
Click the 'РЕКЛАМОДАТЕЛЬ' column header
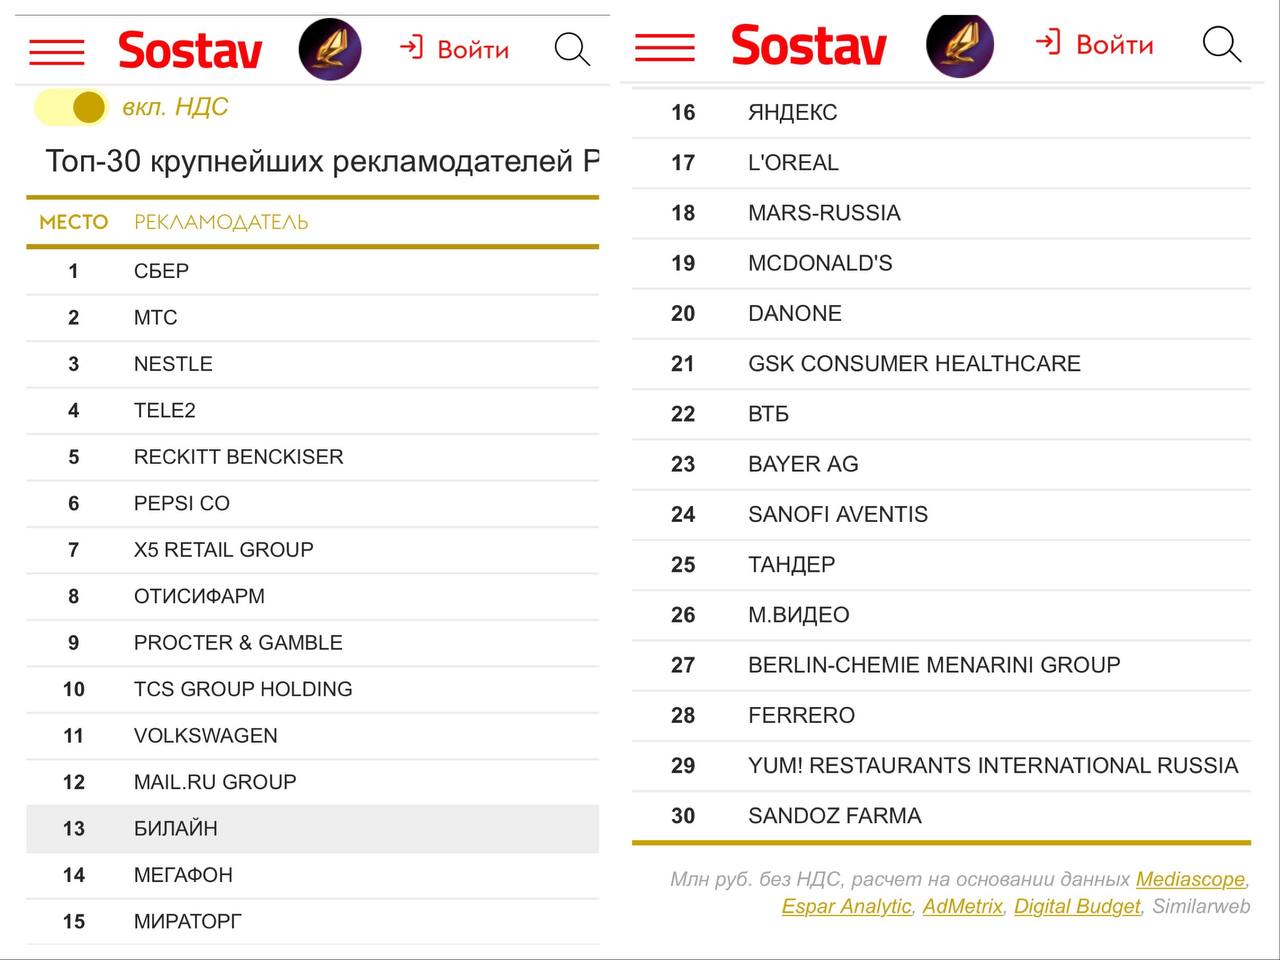[221, 222]
